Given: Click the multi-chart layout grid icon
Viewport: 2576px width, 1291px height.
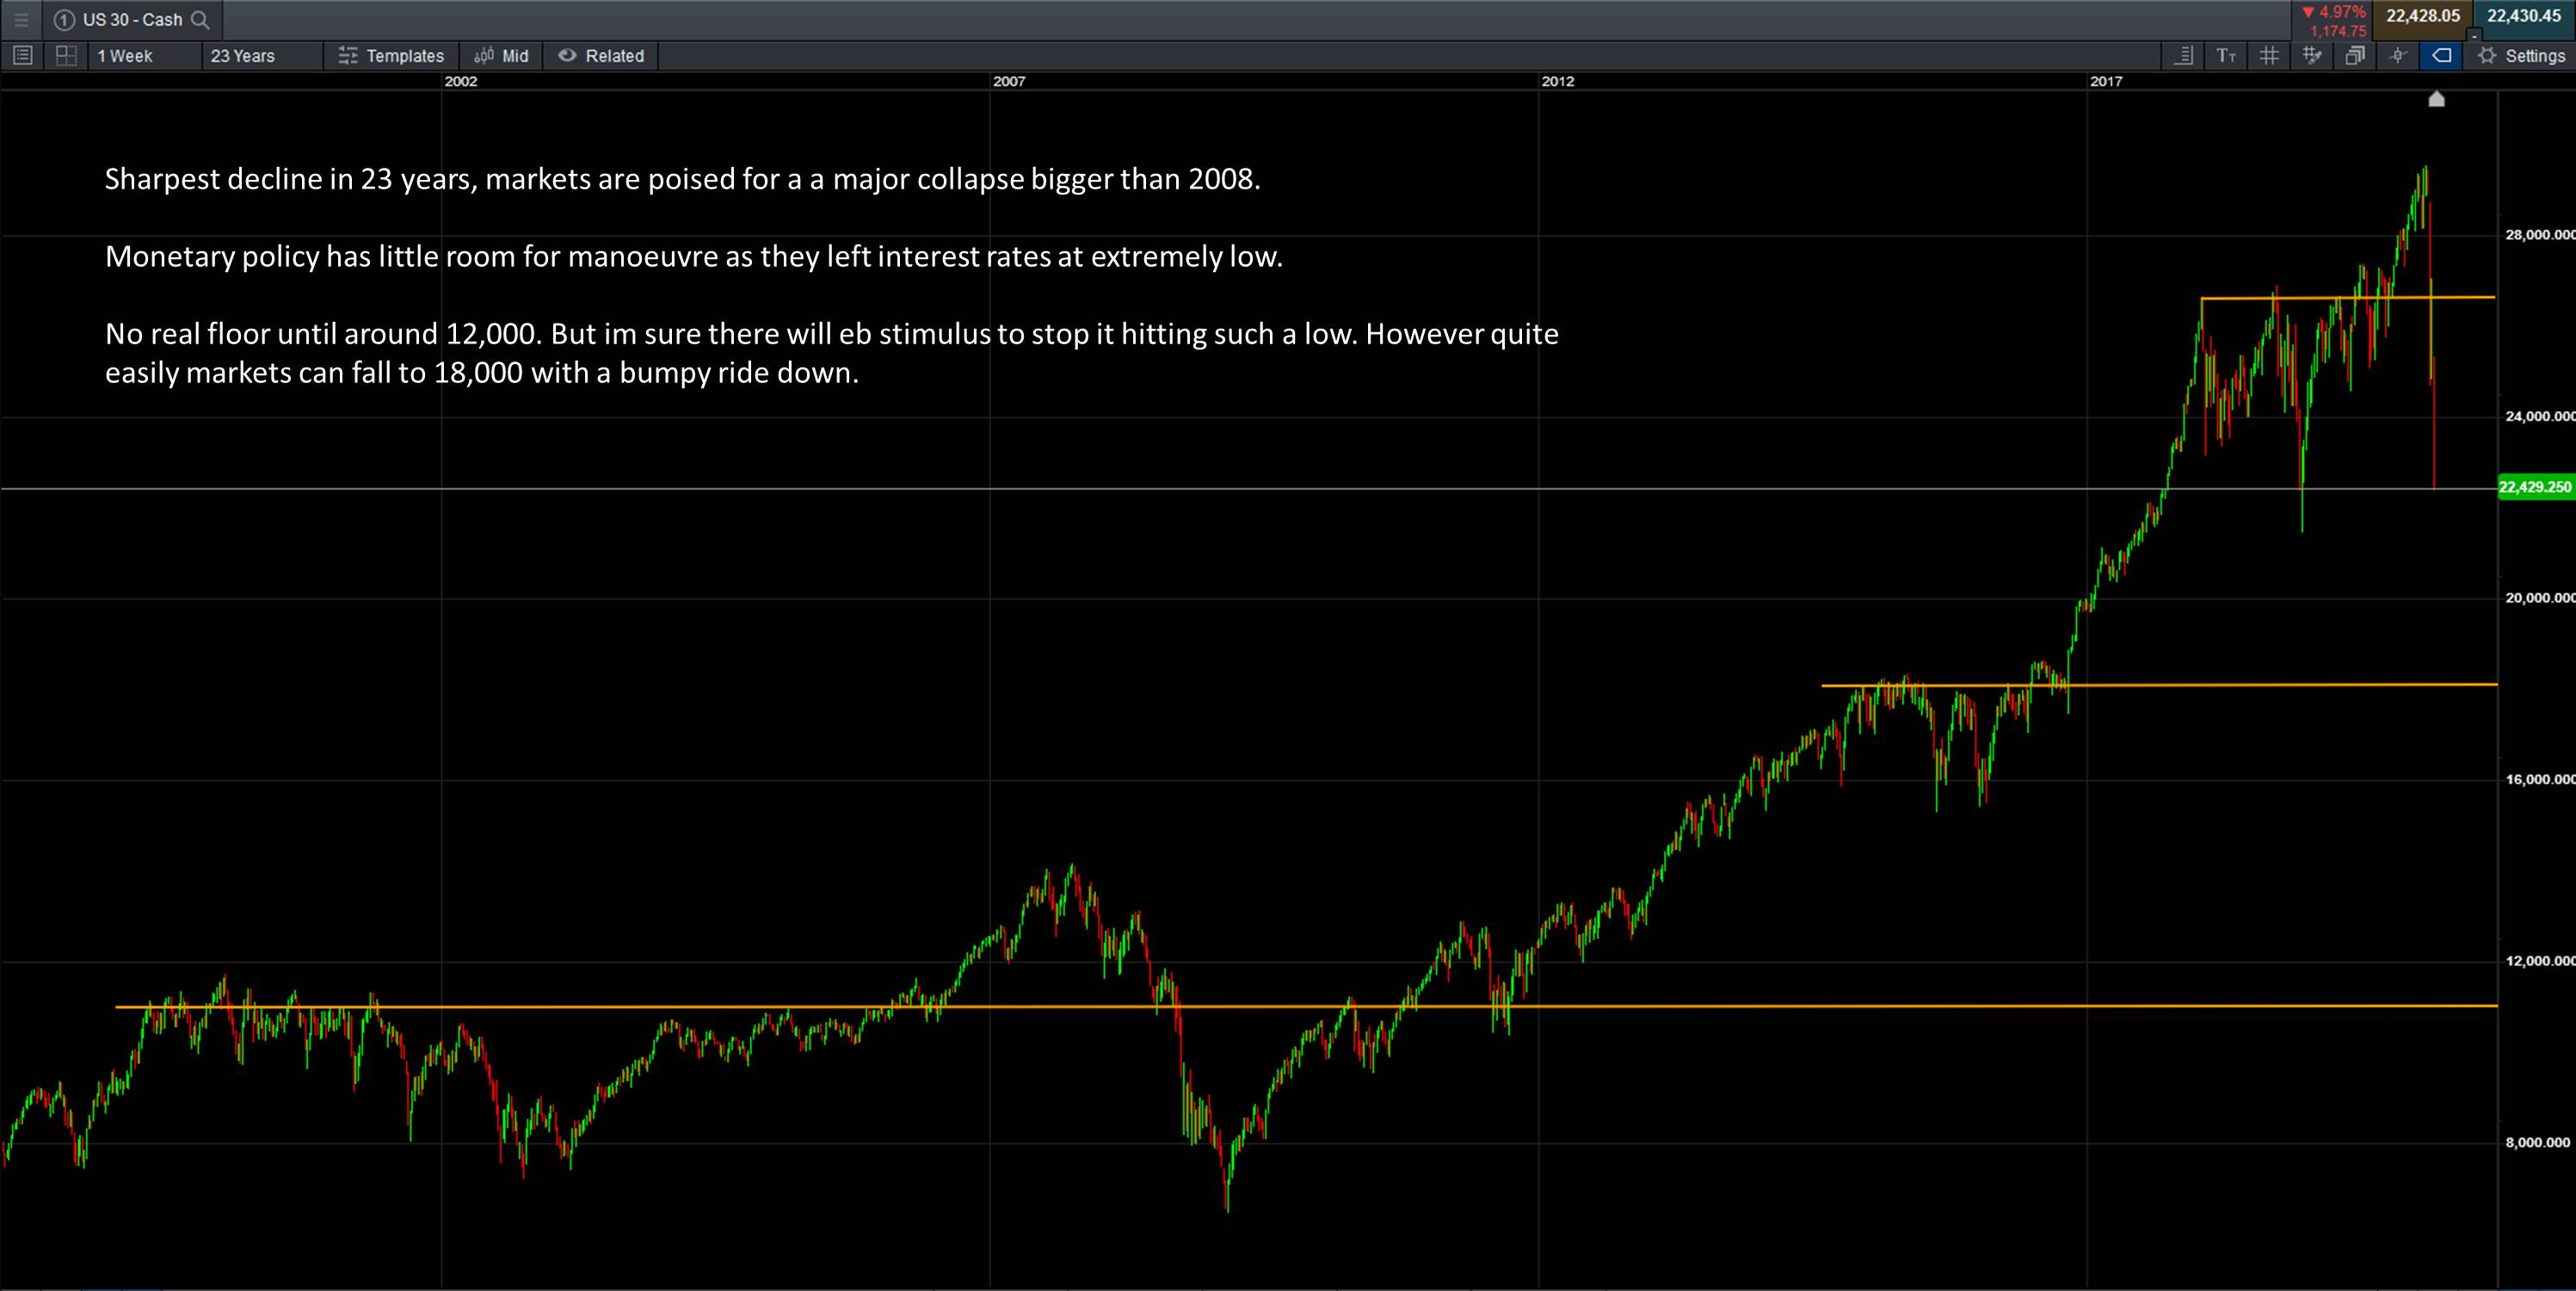Looking at the screenshot, I should pyautogui.click(x=66, y=56).
